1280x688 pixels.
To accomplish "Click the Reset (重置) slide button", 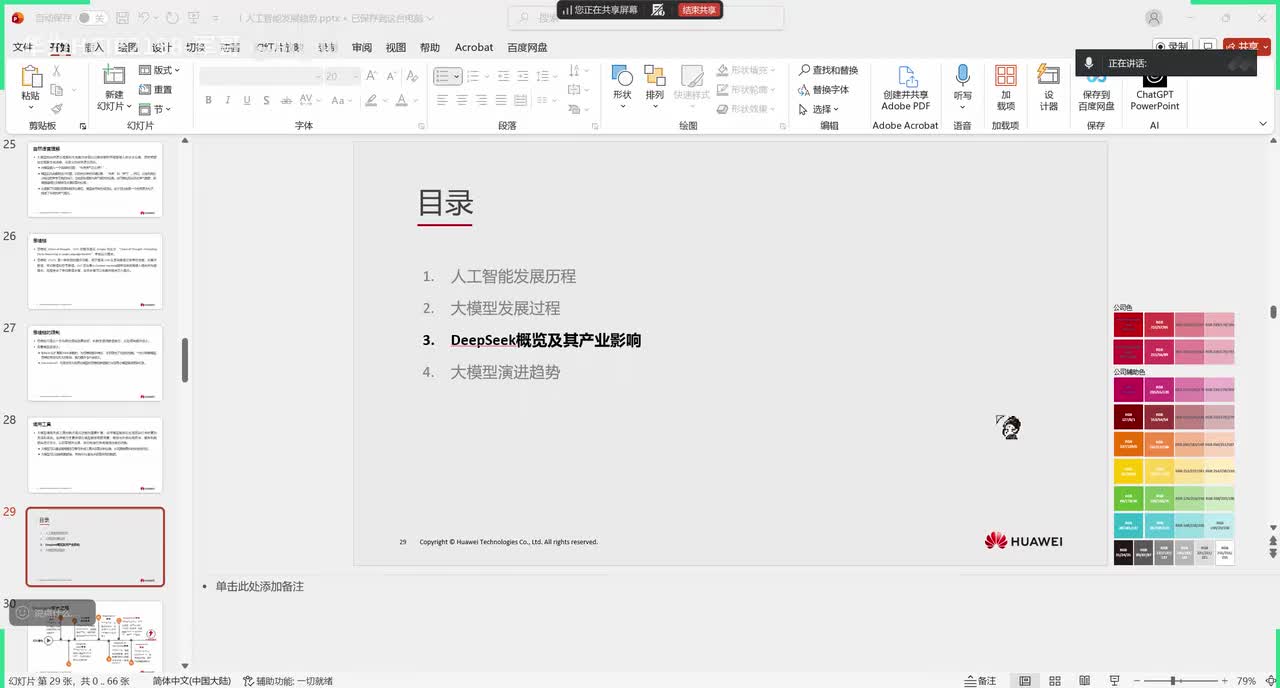I will tap(156, 89).
